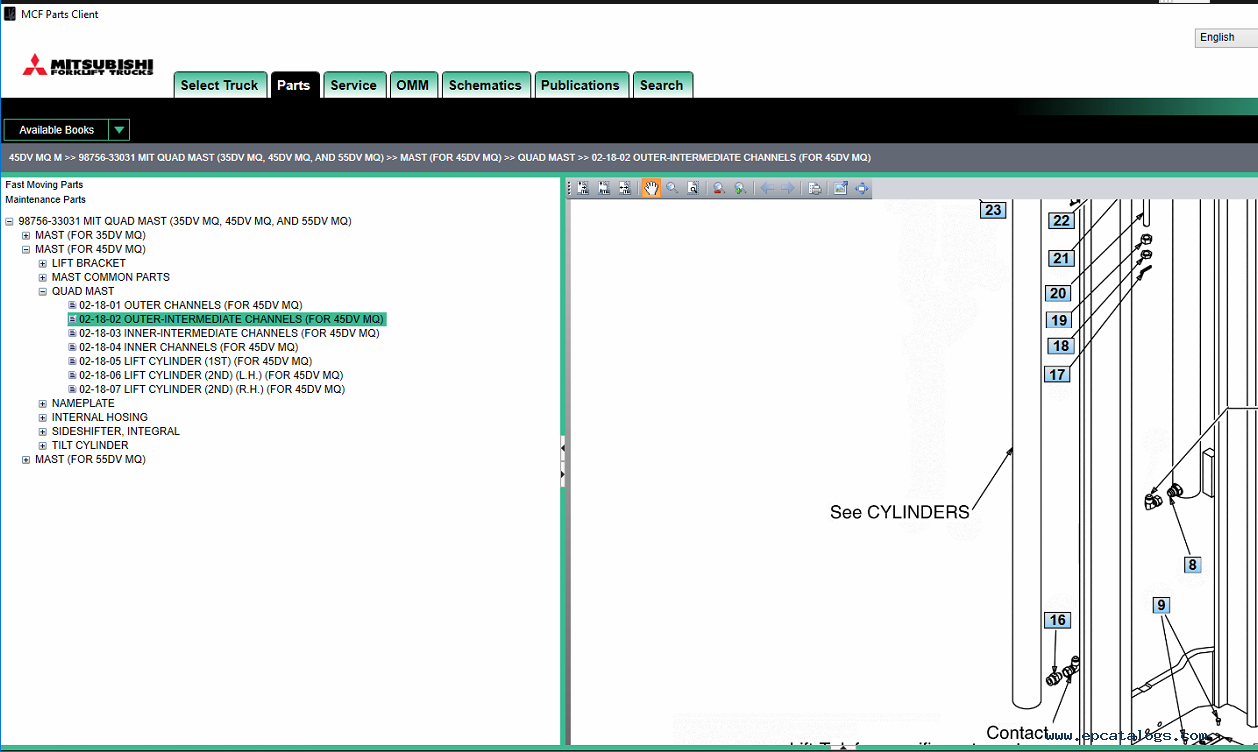Activate the magnifier zoom tool
The image size is (1258, 752).
coord(672,188)
